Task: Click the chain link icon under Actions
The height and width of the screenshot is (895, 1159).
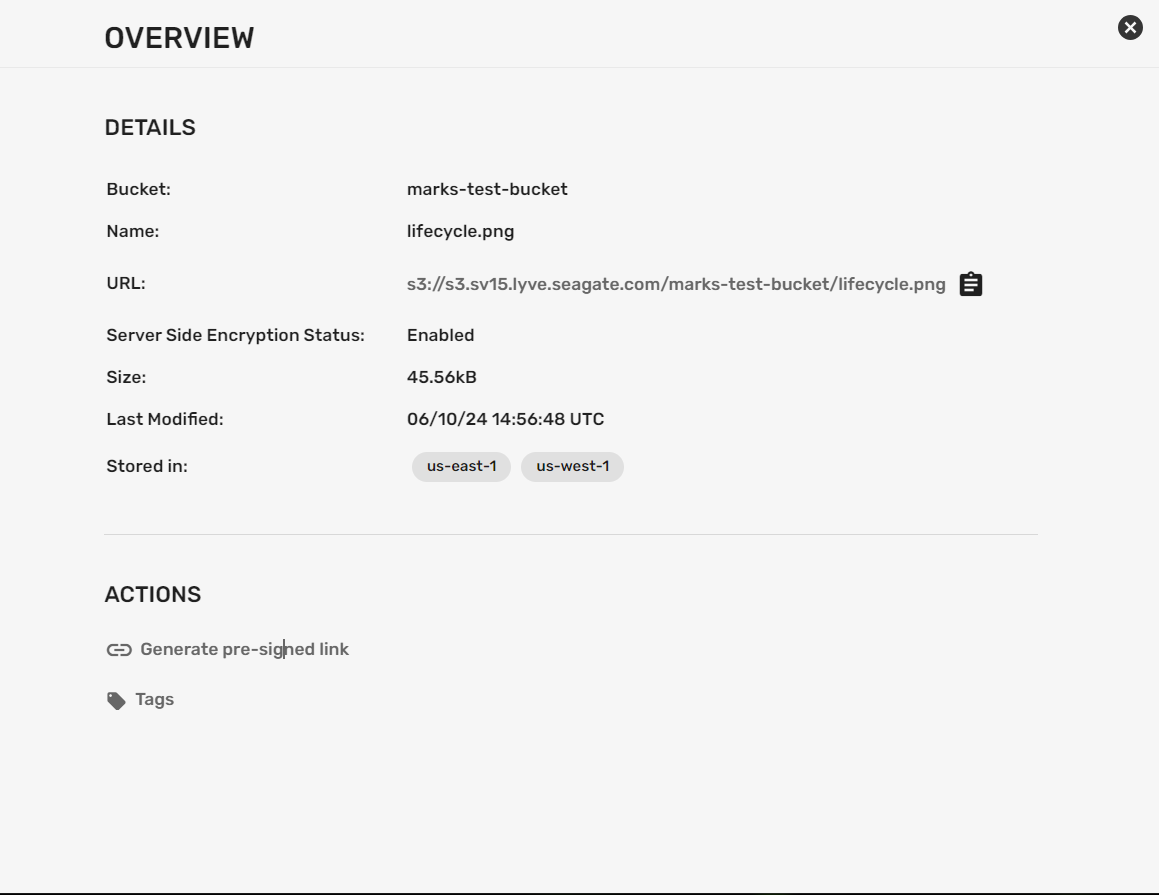Action: coord(119,650)
